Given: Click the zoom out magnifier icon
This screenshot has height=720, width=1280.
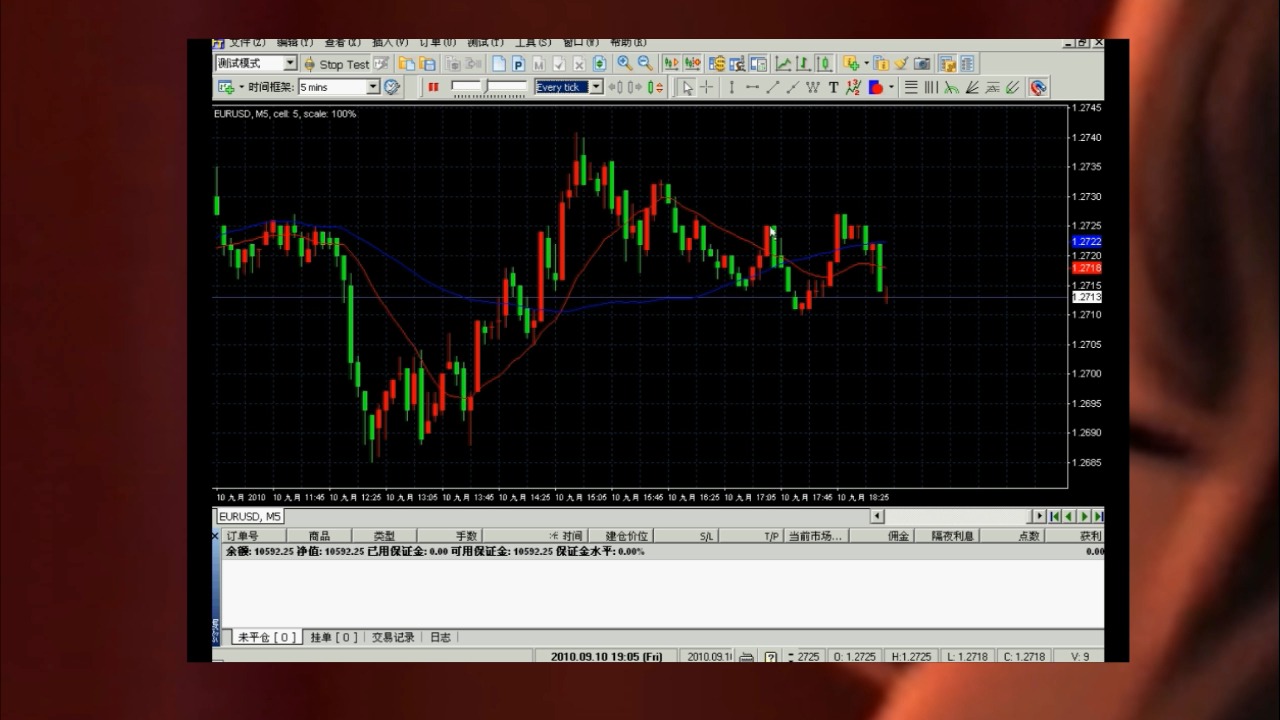Looking at the screenshot, I should (645, 63).
